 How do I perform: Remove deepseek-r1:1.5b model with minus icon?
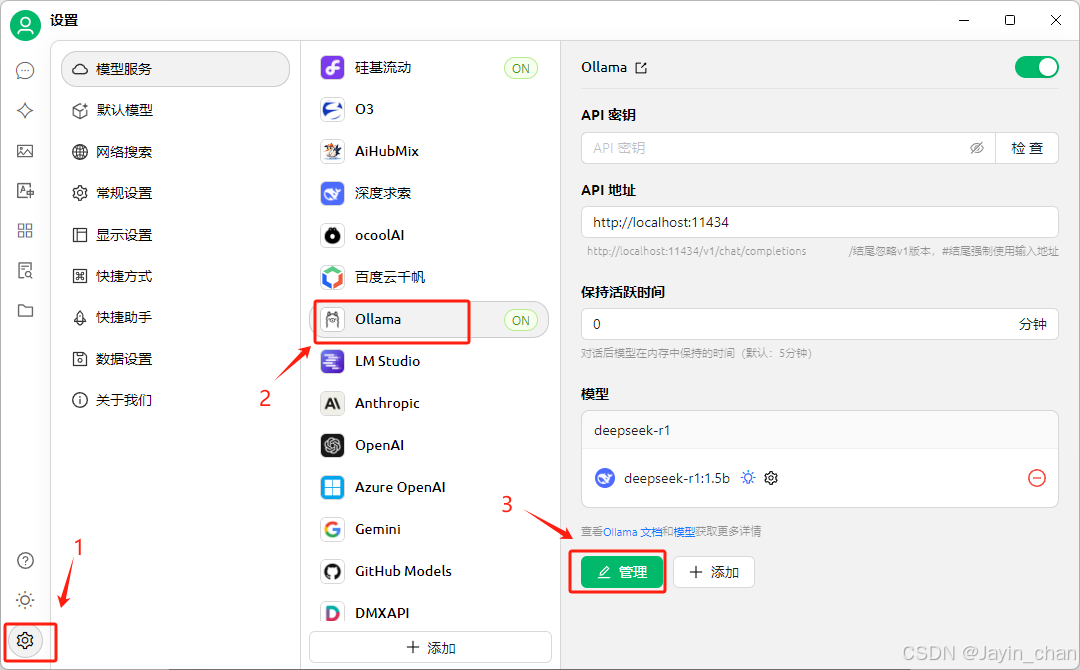(x=1037, y=478)
